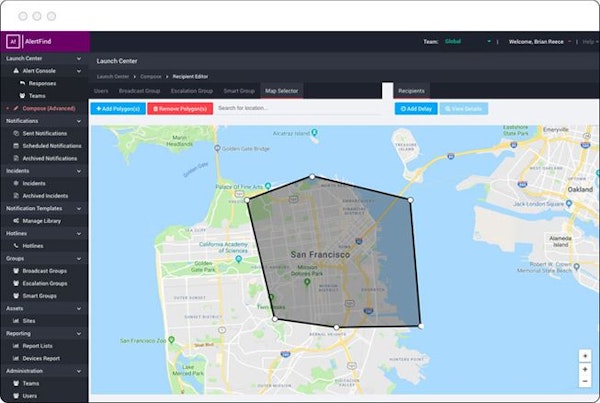Open Teams under Alert Console
Screen dimensions: 600x403
(37, 96)
